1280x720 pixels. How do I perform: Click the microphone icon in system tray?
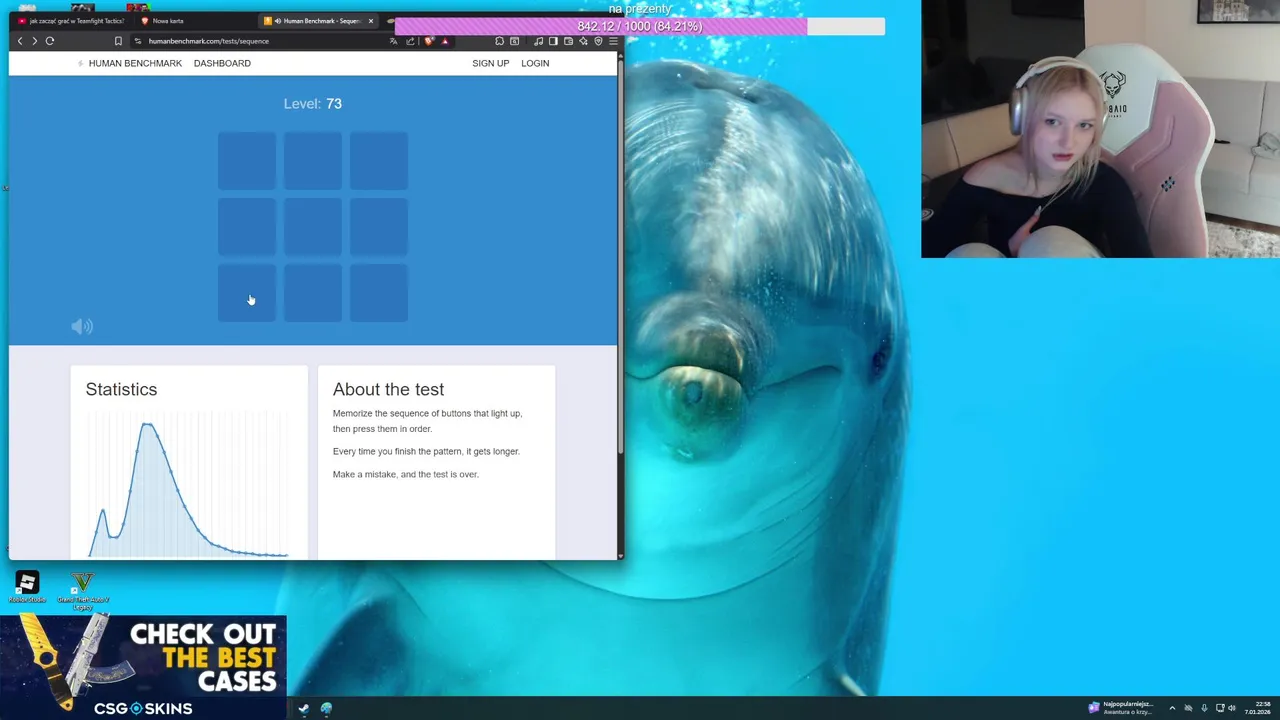pyautogui.click(x=1204, y=708)
